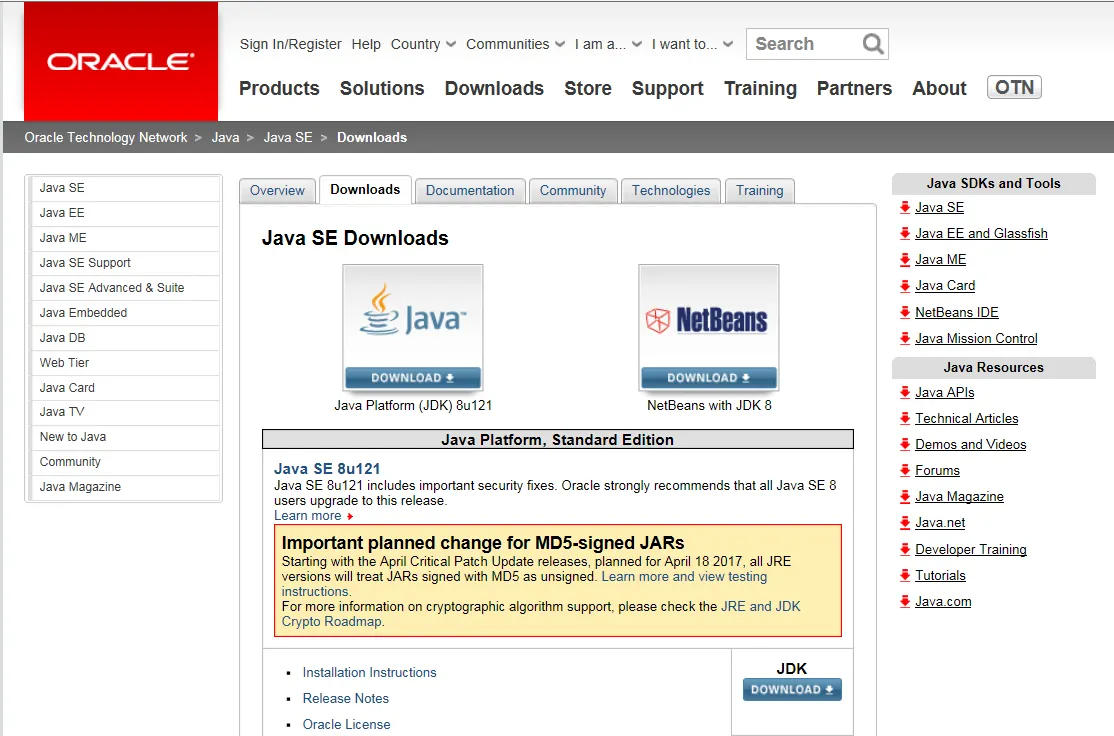This screenshot has width=1114, height=736.
Task: Open JRE and JDK Crypto Roadmap link
Action: point(761,607)
